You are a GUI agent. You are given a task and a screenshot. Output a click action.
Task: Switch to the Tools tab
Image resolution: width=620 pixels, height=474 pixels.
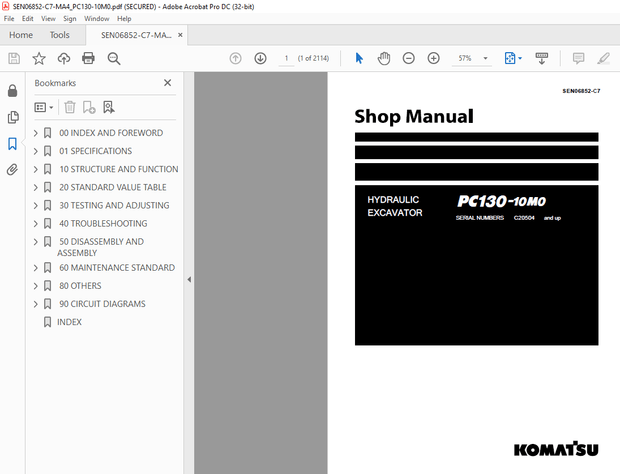tap(60, 35)
